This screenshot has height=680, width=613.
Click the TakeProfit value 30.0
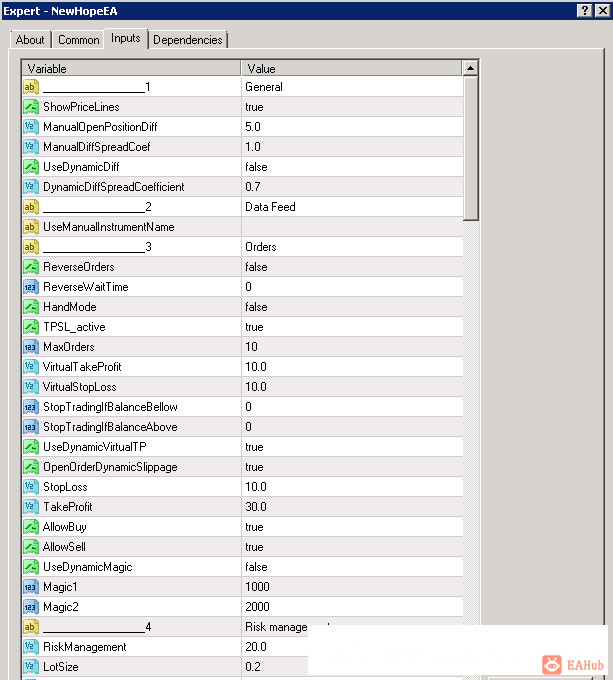pos(256,507)
